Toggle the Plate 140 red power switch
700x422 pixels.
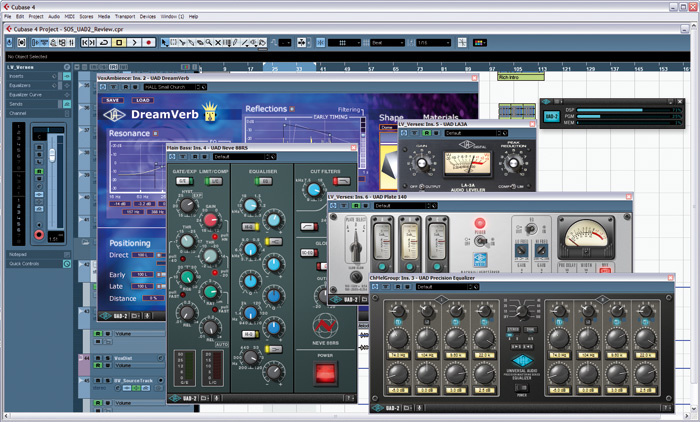(x=481, y=224)
